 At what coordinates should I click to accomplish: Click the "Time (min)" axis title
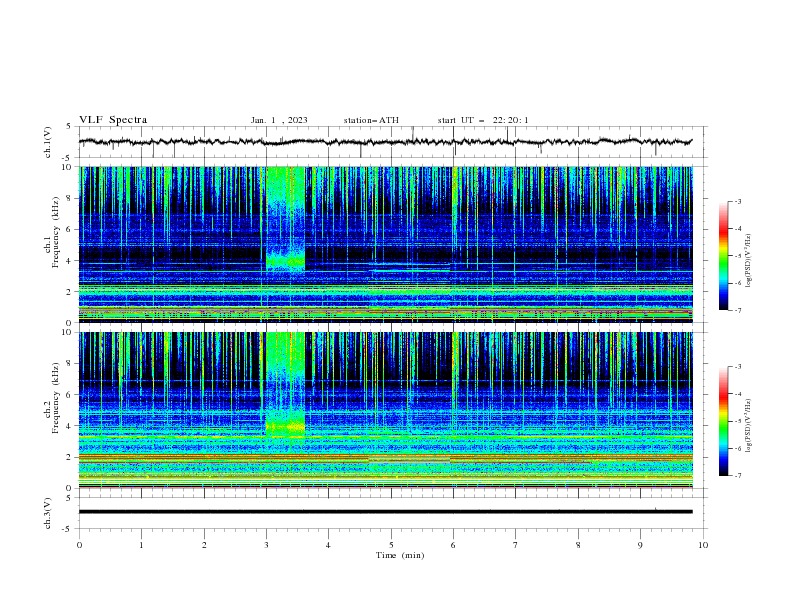click(400, 555)
